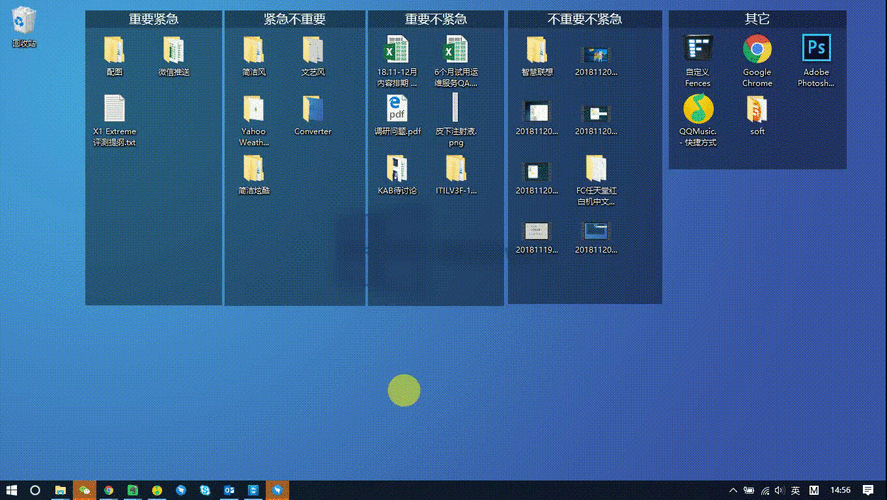Select the Adobe Photoshop shortcut icon
The image size is (887, 500).
[x=816, y=49]
